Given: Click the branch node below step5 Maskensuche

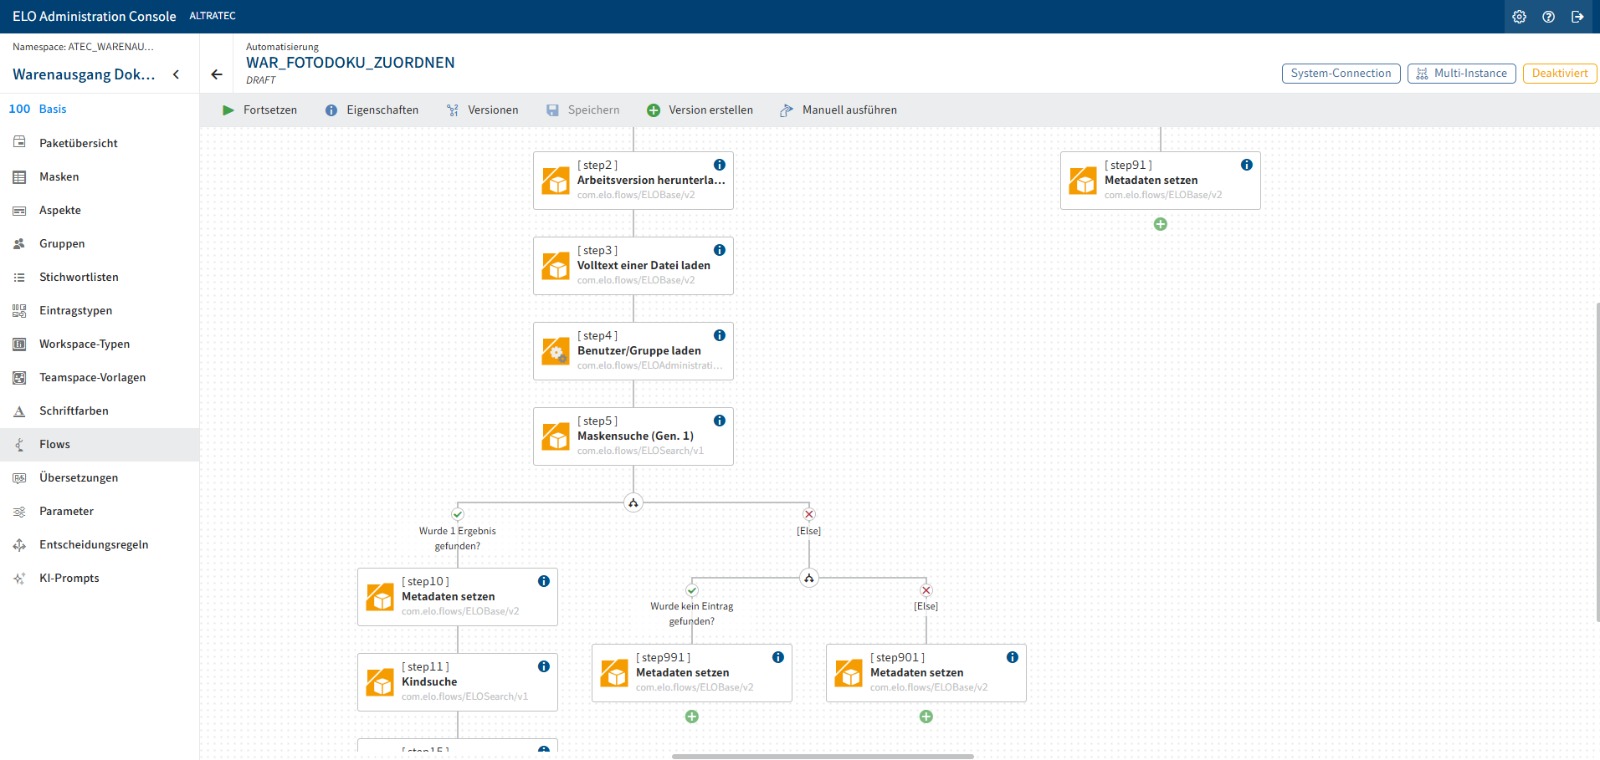Looking at the screenshot, I should click(633, 502).
